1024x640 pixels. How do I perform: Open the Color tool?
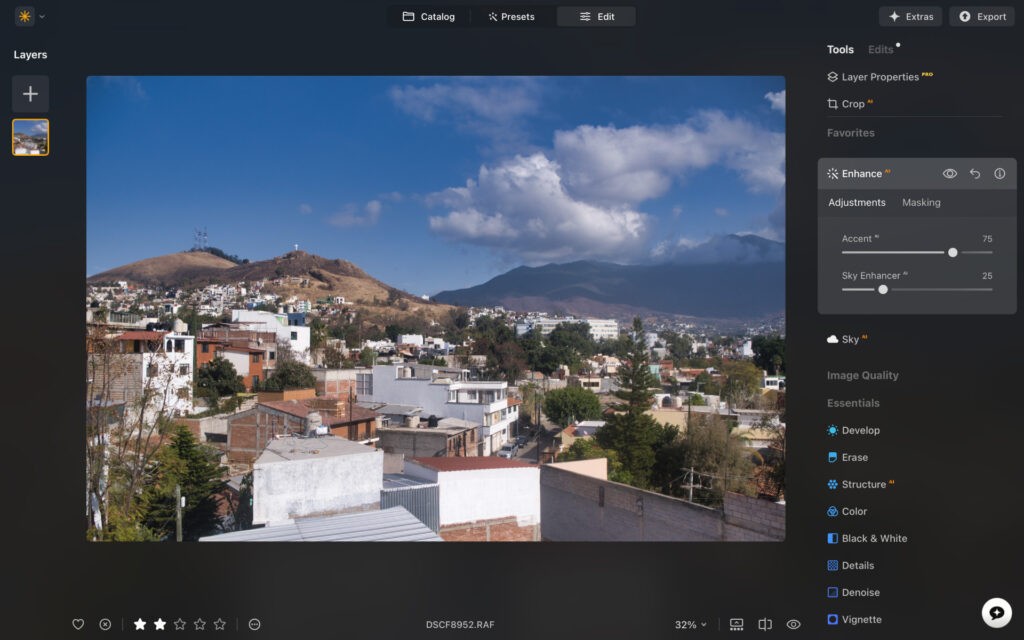pos(856,511)
